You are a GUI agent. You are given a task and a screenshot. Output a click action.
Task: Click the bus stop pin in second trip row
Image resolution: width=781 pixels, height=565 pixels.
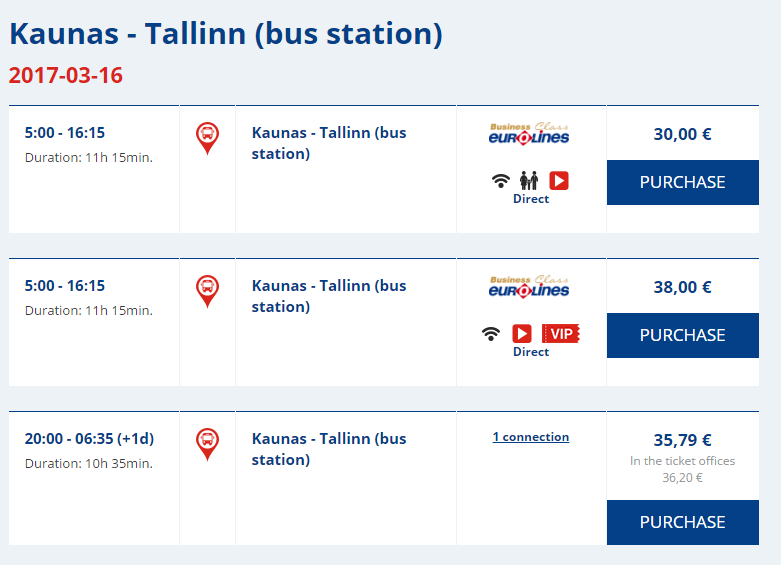point(207,291)
